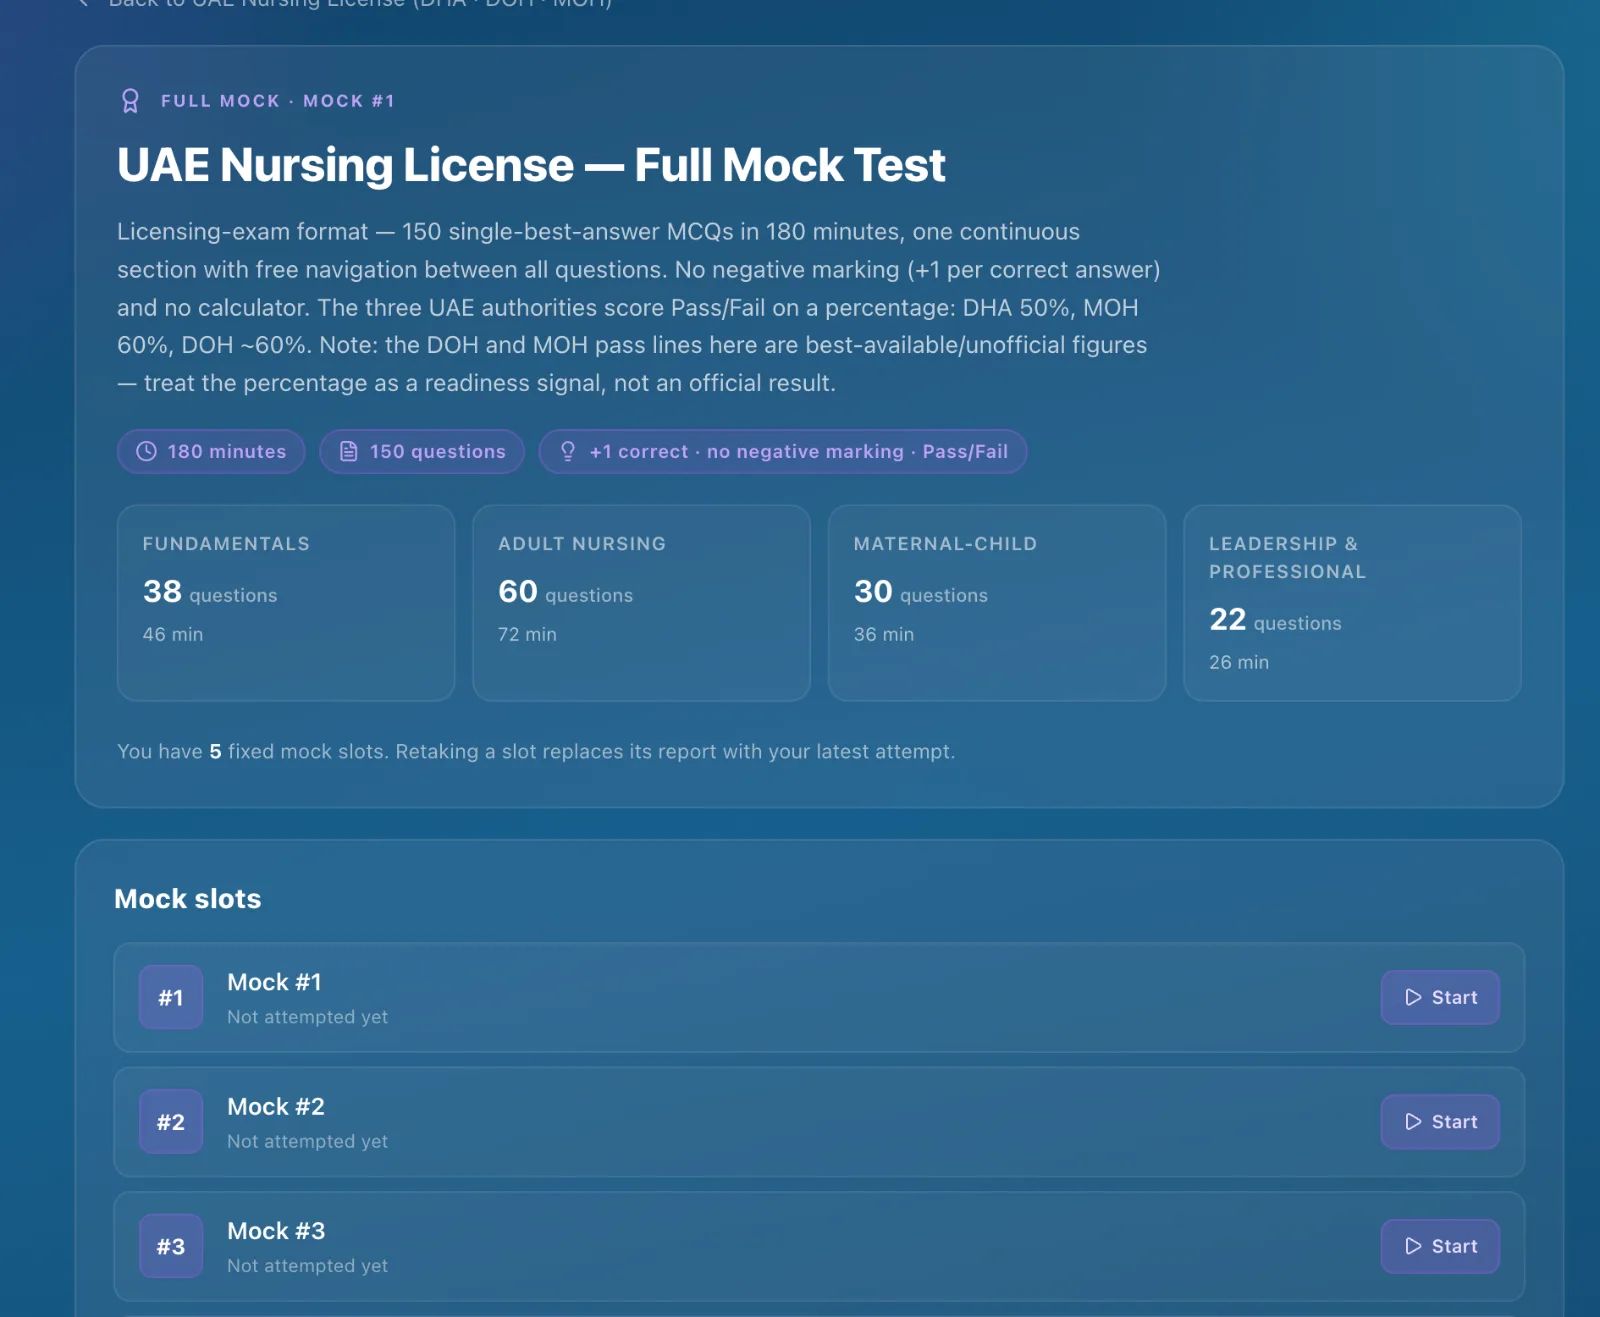The height and width of the screenshot is (1317, 1600).
Task: Click the Mock #2 slot title
Action: (276, 1107)
